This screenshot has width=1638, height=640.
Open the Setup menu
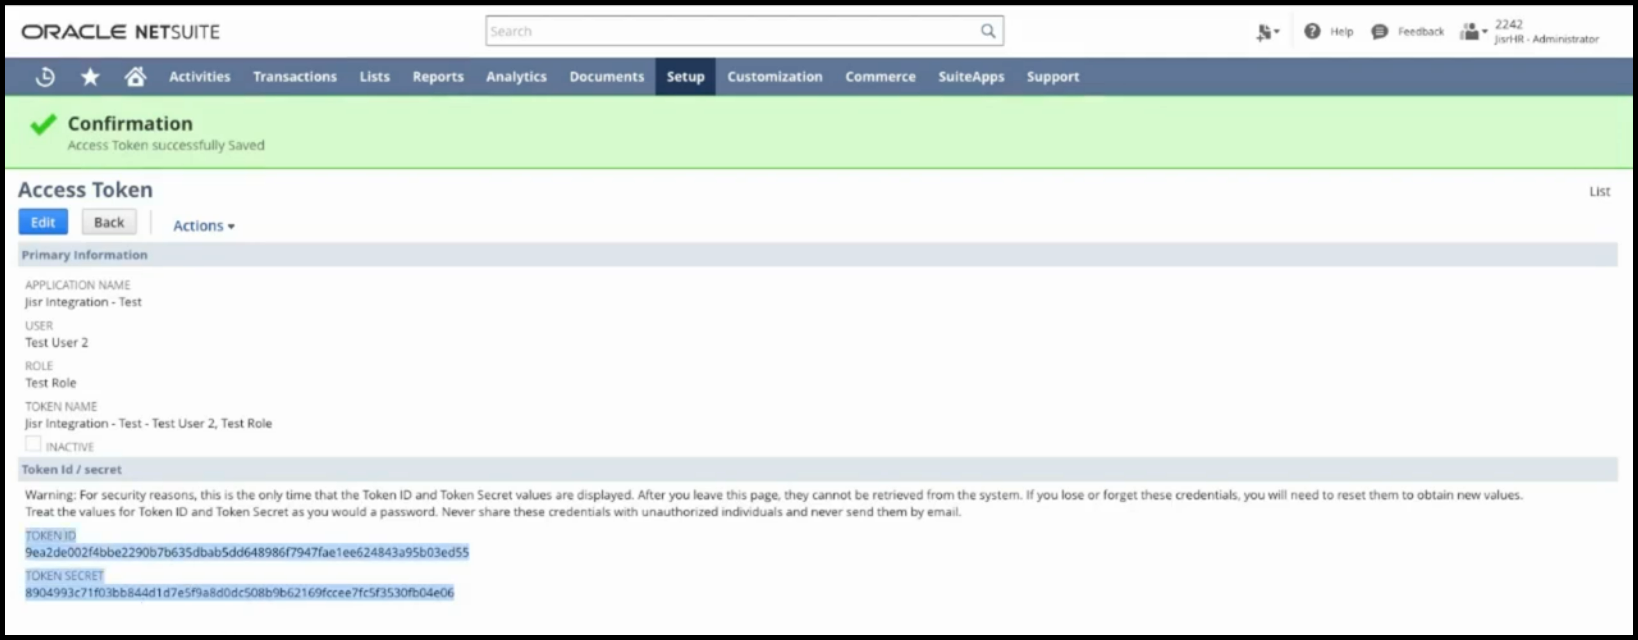pyautogui.click(x=685, y=77)
